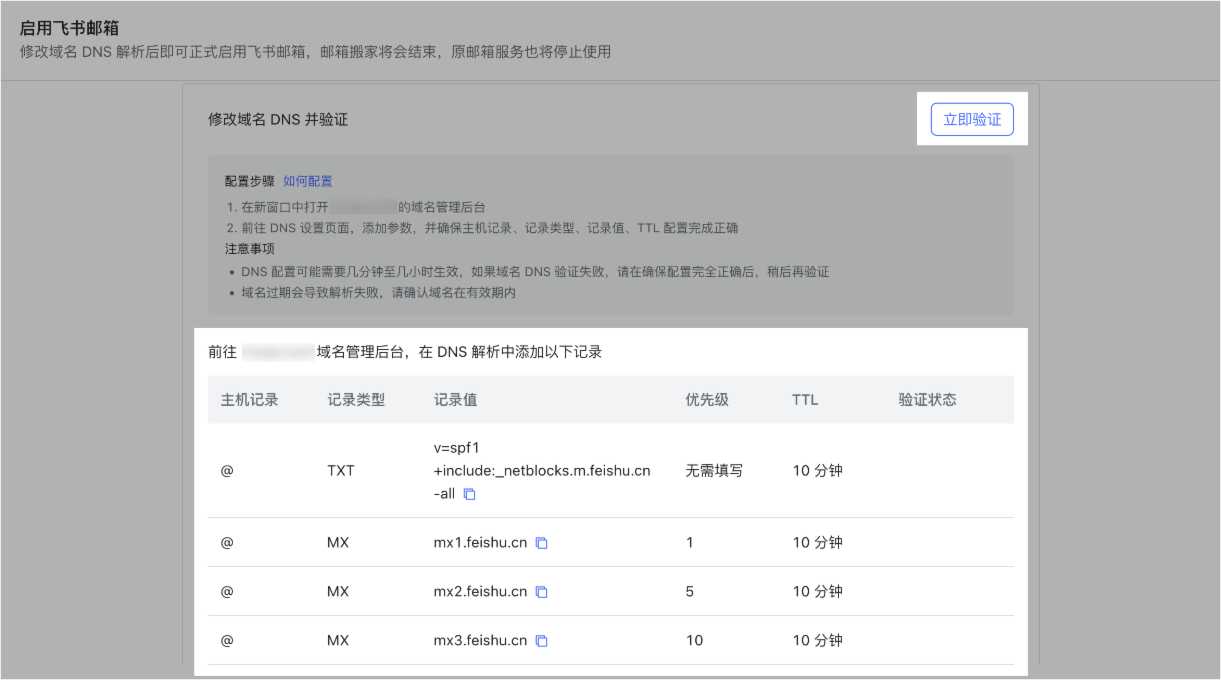Screen dimensions: 1221x680
Task: Click the MX type cell for mx2.feishu.cn
Action: point(338,592)
